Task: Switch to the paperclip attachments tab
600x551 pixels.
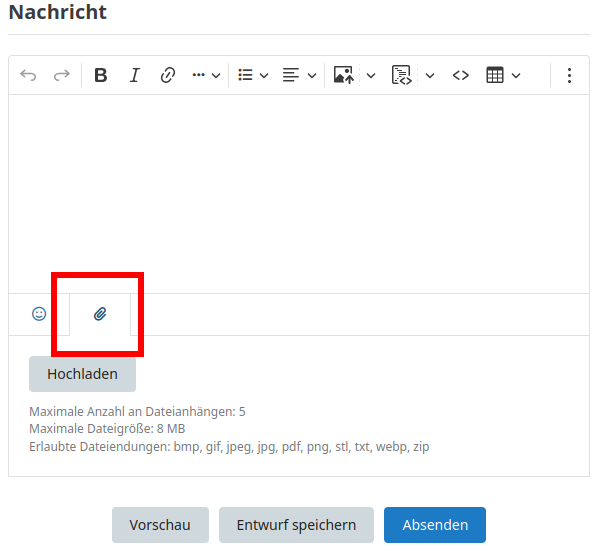Action: click(x=100, y=314)
